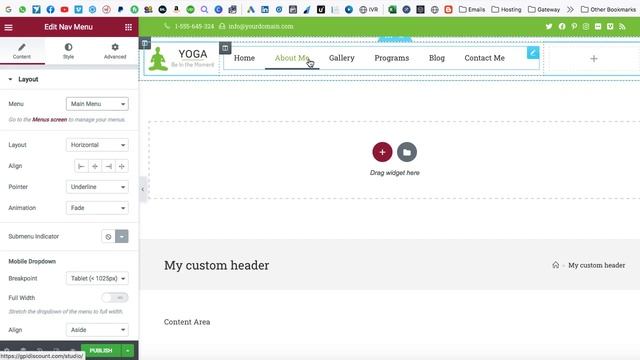Screen dimensions: 640x360
Task: Open the Contact Me menu item
Action: tap(484, 58)
